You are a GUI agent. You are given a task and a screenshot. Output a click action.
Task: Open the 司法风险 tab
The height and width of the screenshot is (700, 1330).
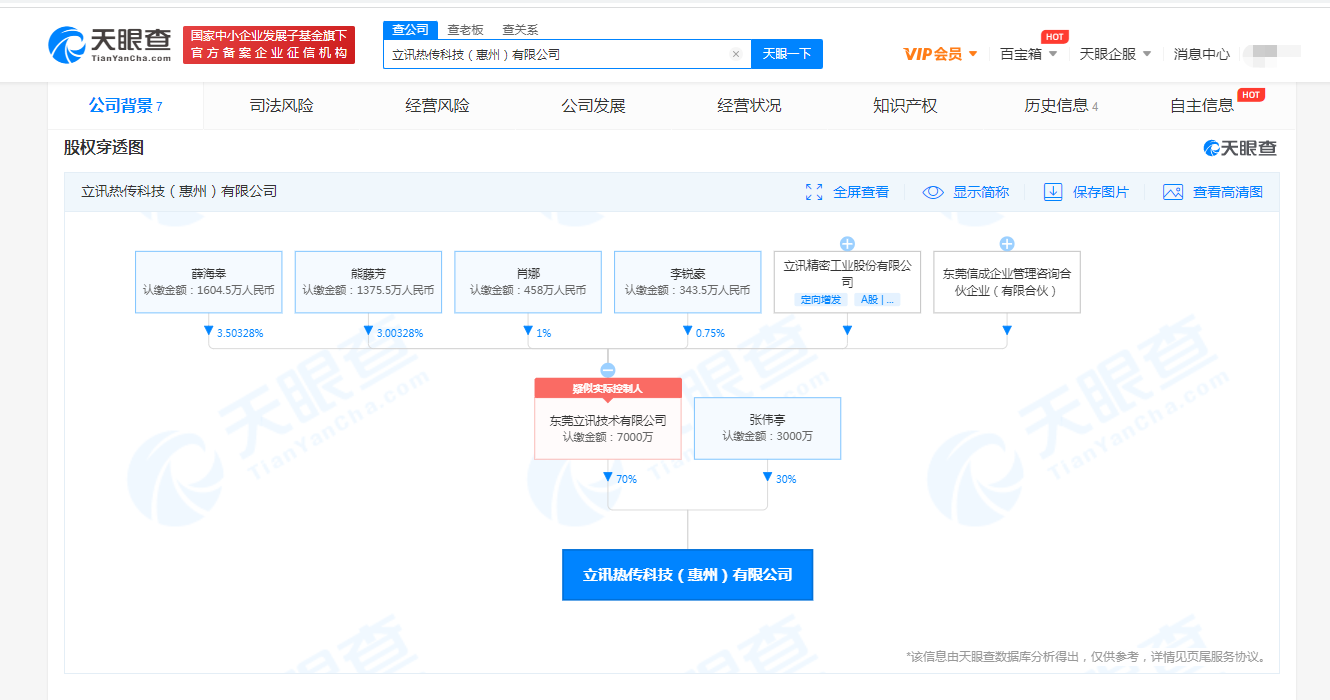pyautogui.click(x=281, y=106)
